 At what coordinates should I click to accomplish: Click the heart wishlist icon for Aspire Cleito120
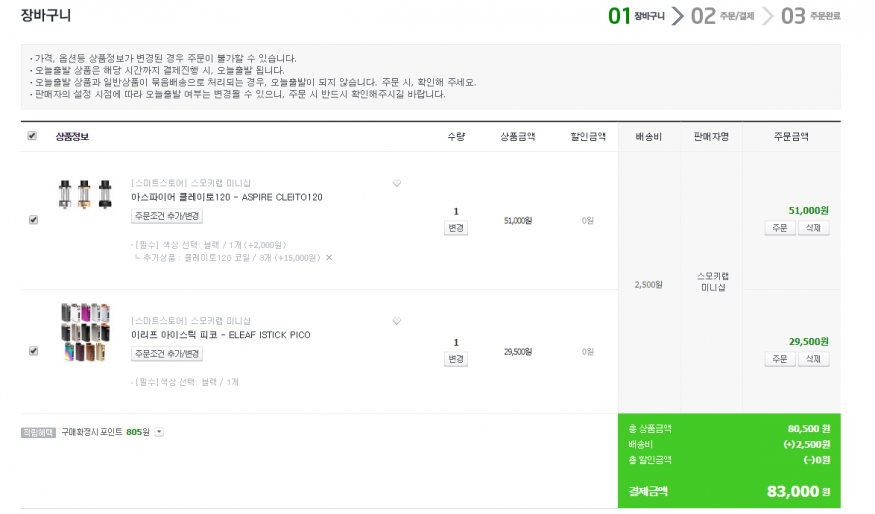click(396, 183)
